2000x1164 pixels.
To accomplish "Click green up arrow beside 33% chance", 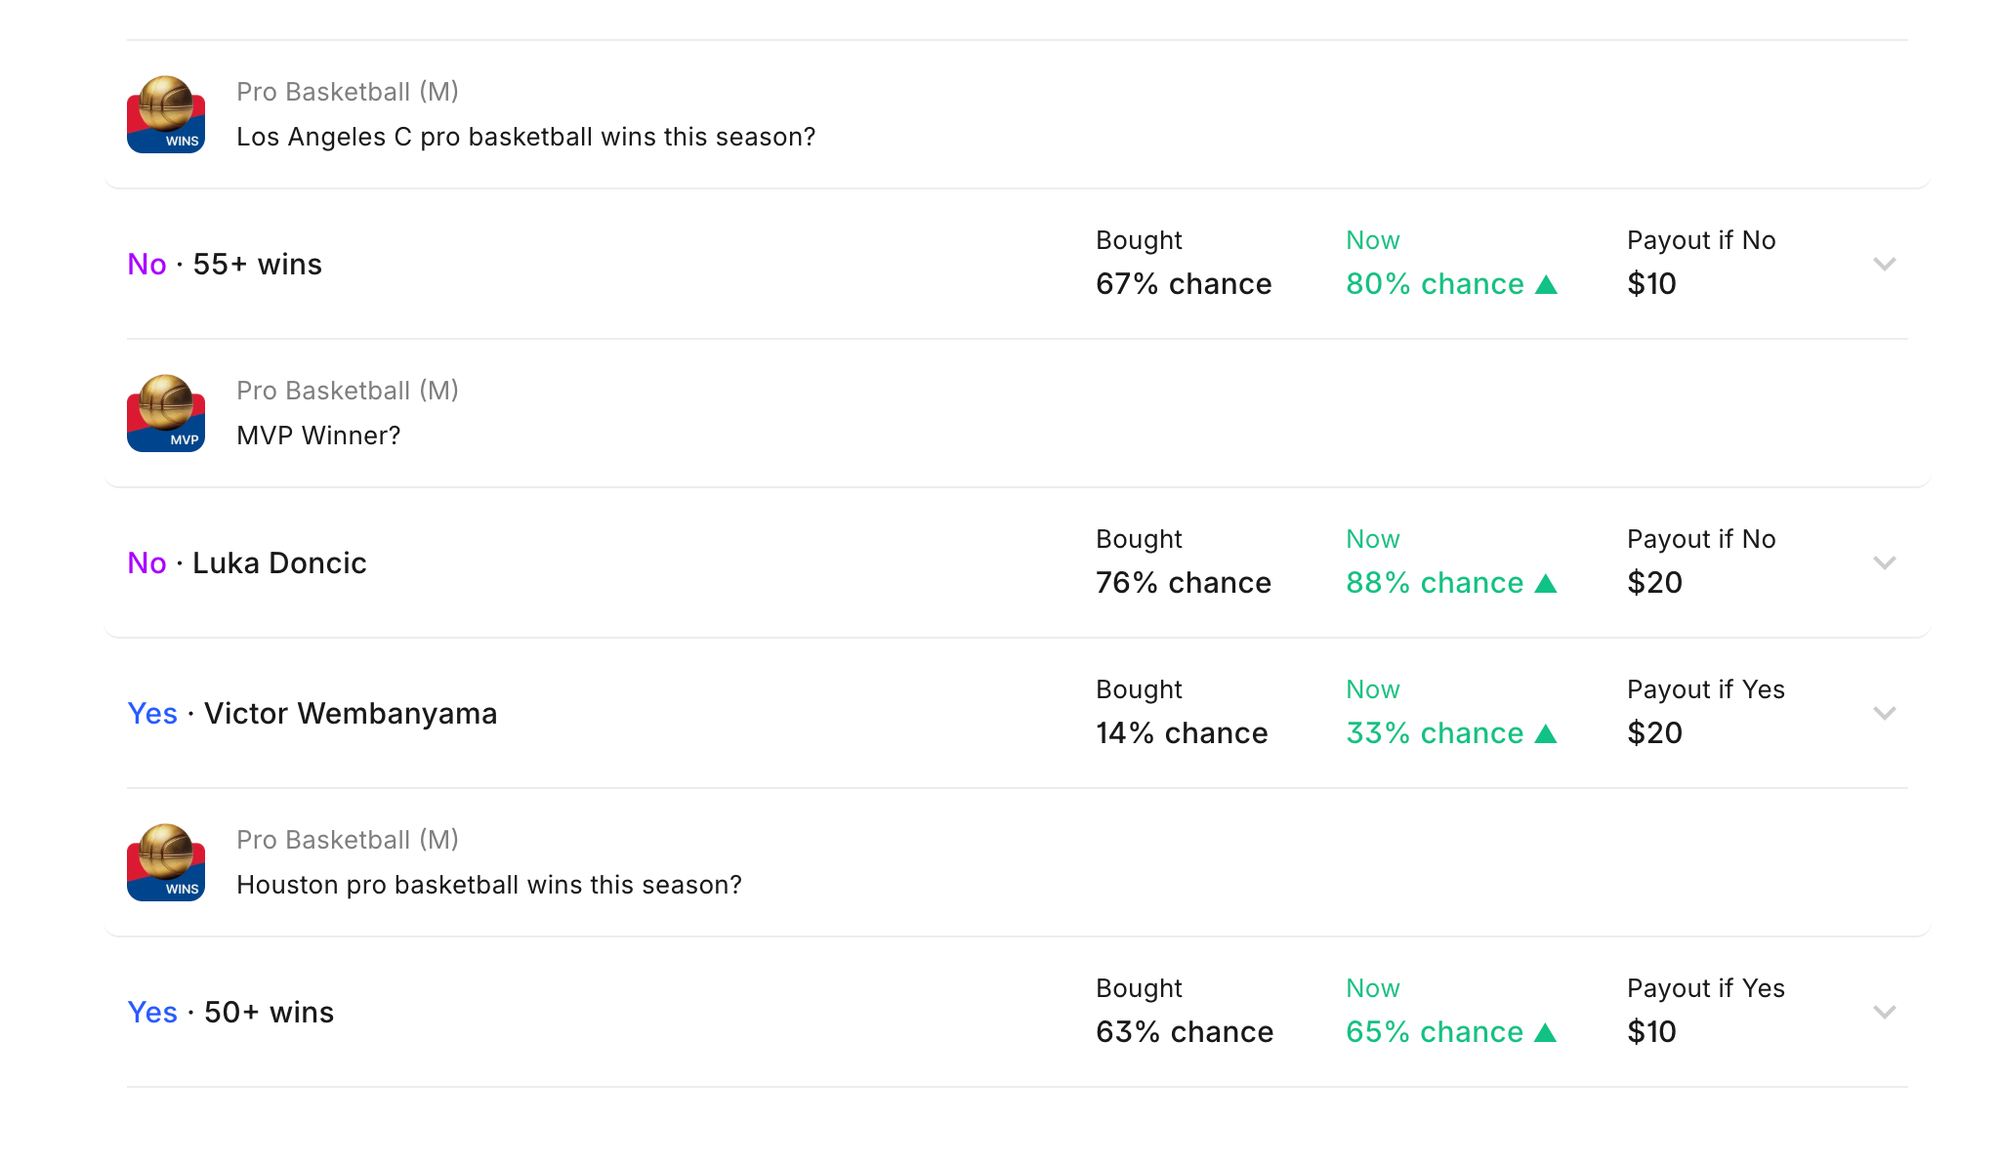I will tap(1546, 734).
